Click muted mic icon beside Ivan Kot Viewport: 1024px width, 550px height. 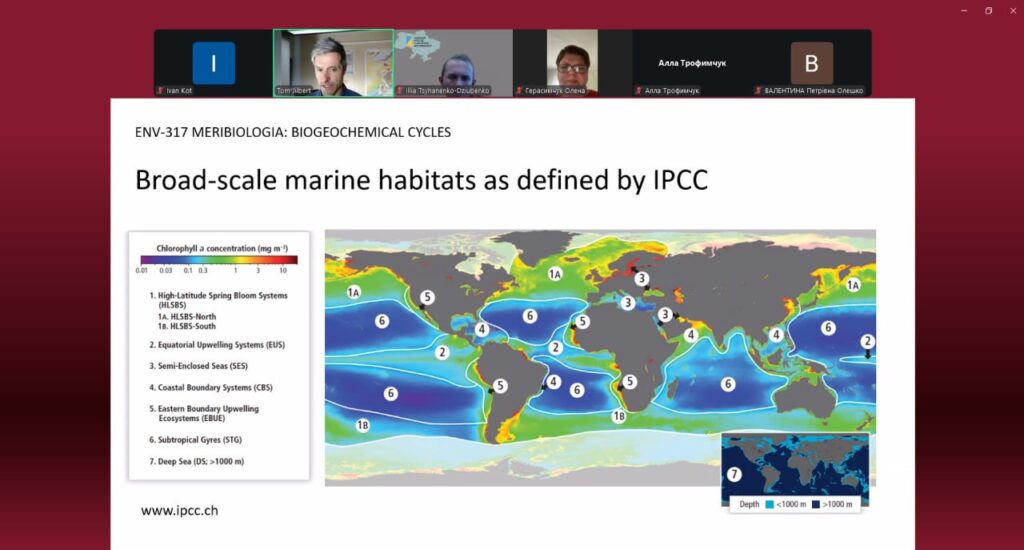coord(160,91)
